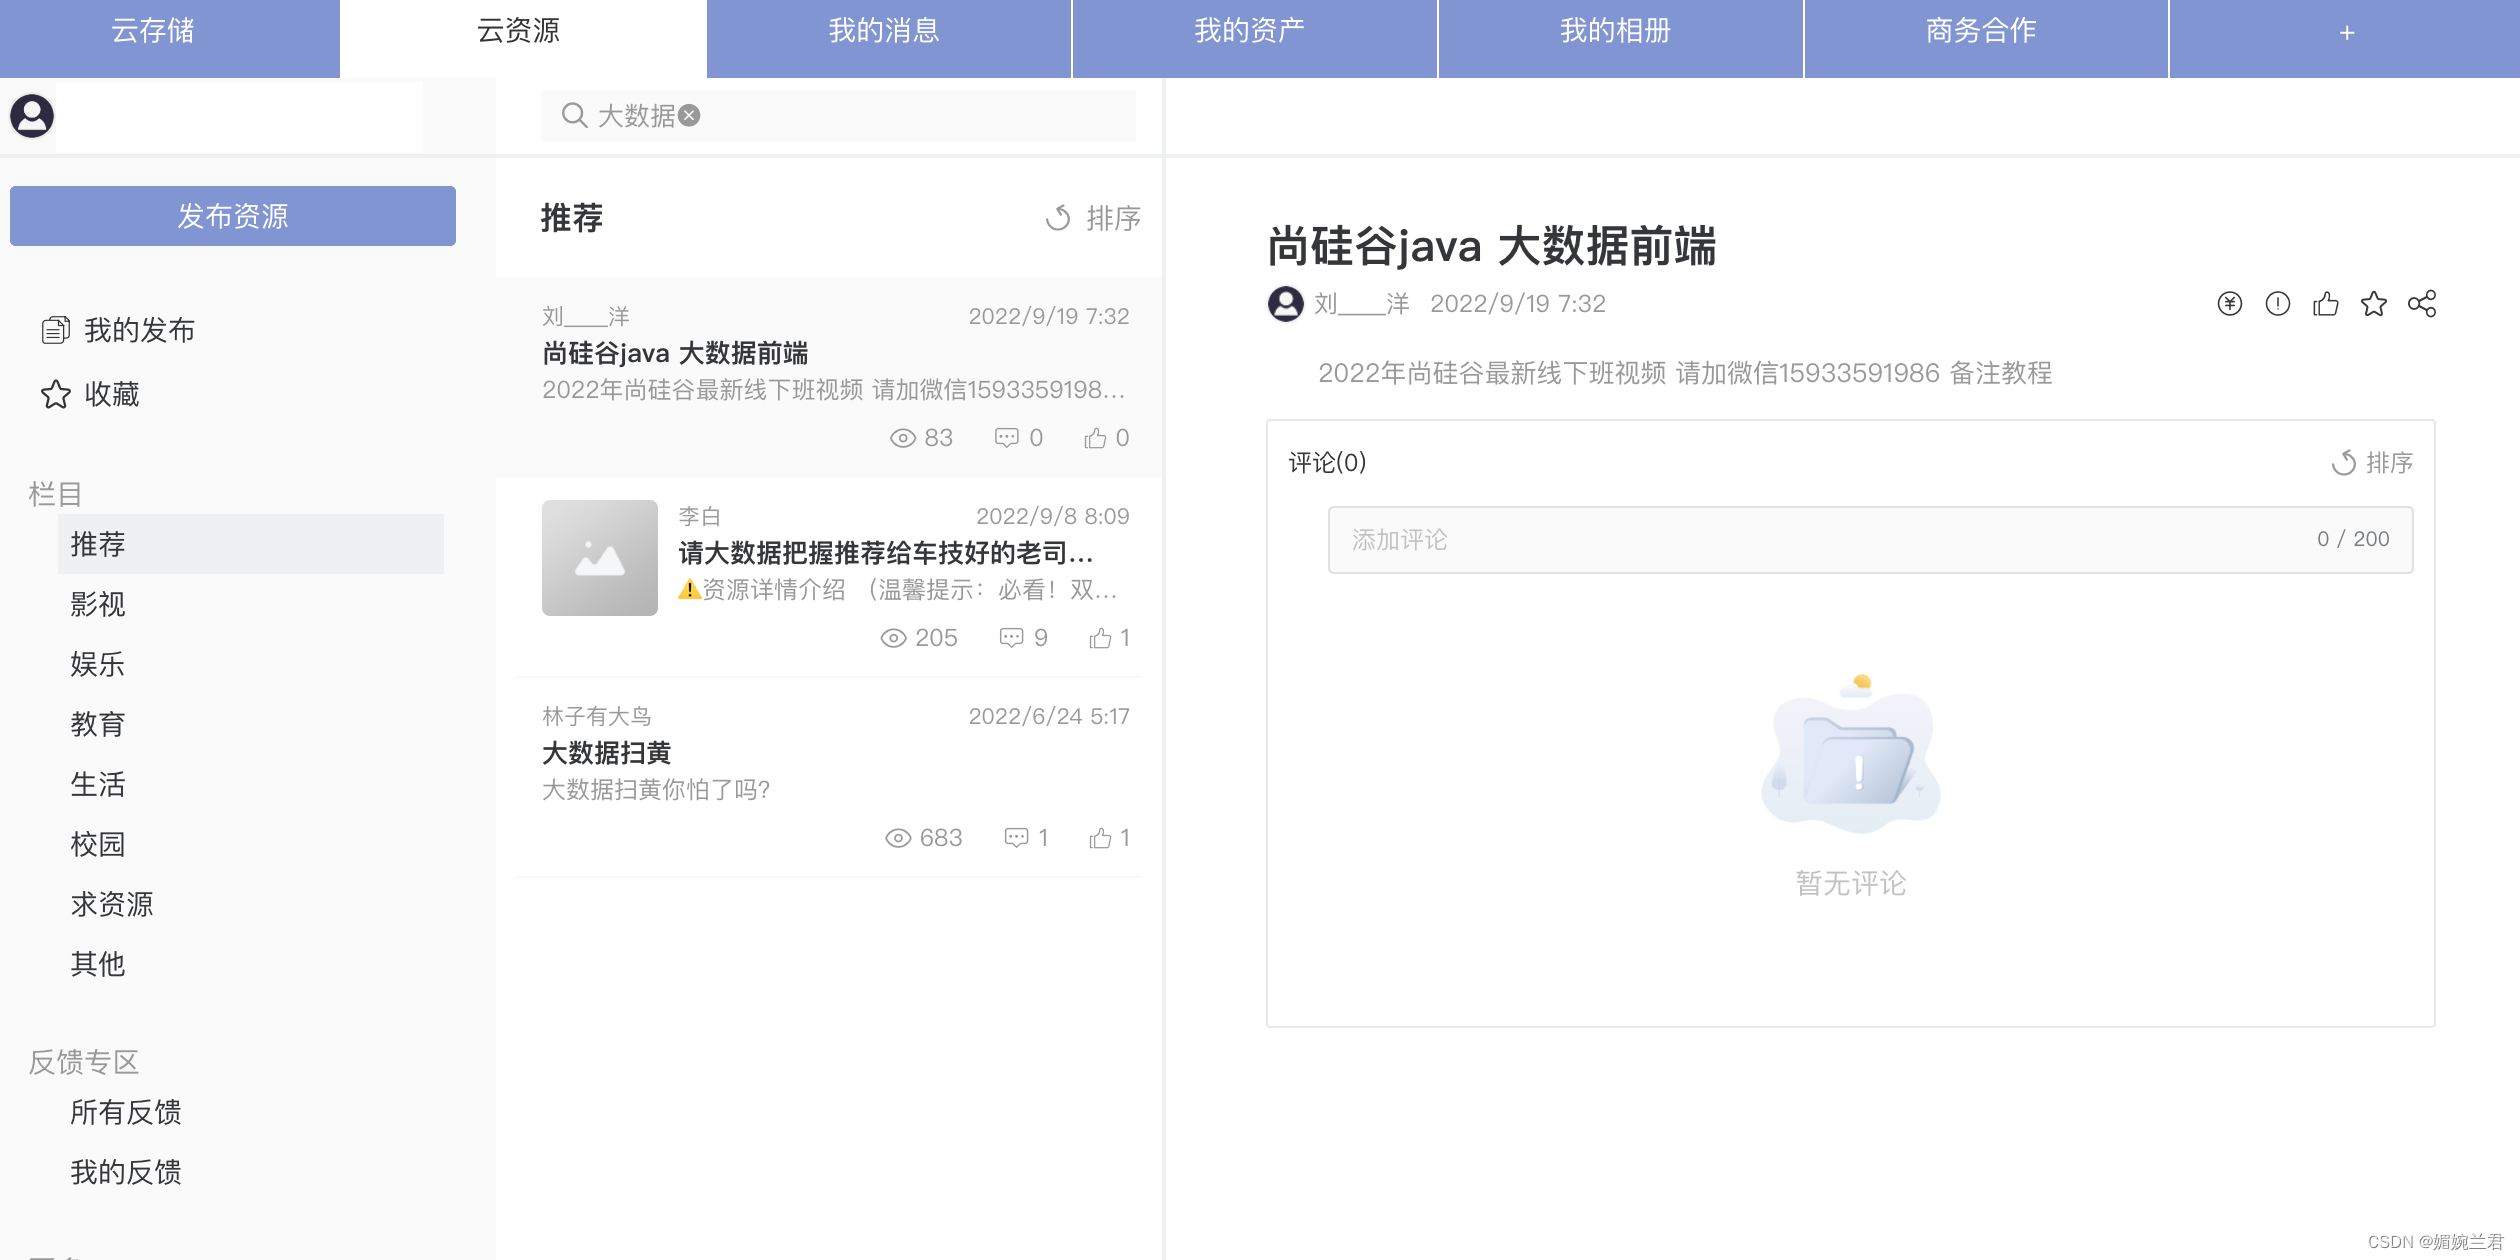Screen dimensions: 2520x1260
Task: Click the 发布资源 button
Action: pos(233,216)
